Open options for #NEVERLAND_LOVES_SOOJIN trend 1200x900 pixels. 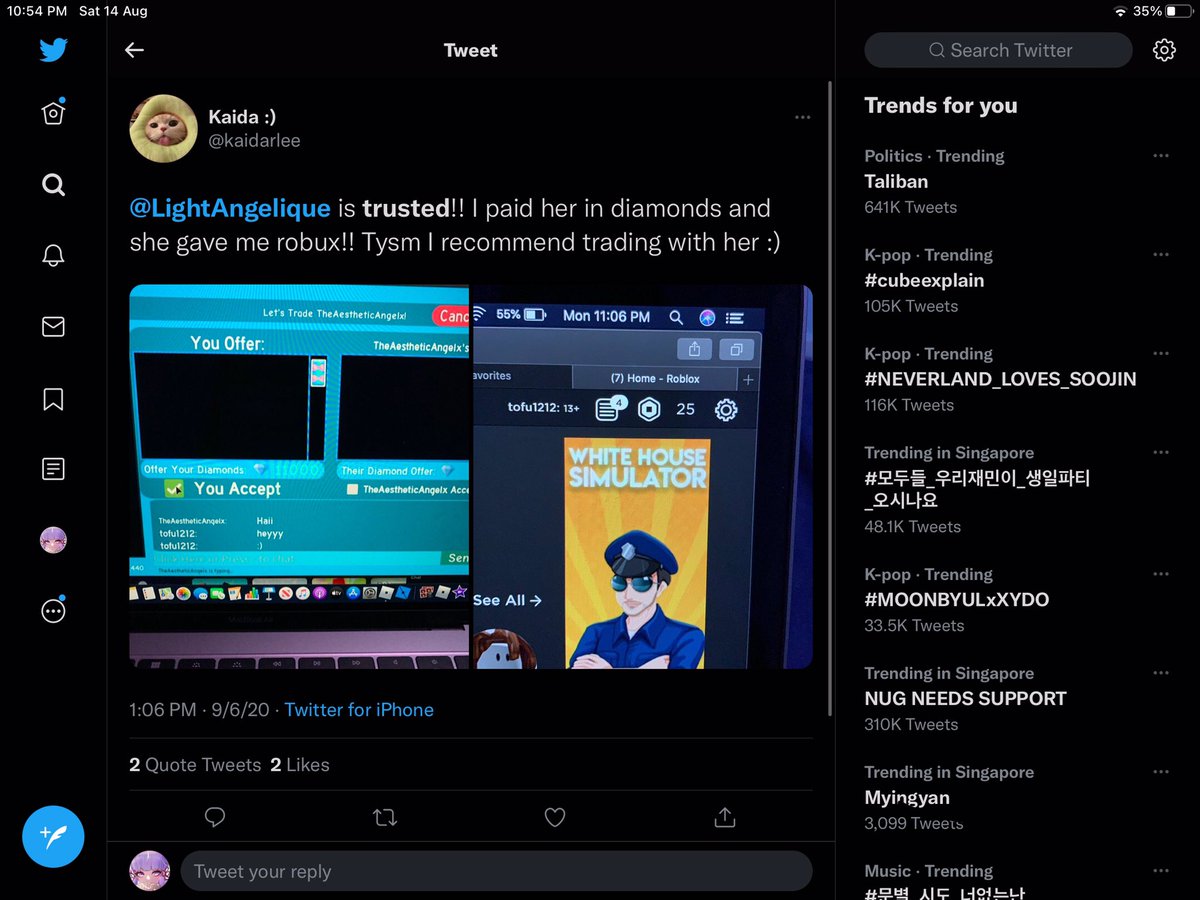tap(1160, 354)
